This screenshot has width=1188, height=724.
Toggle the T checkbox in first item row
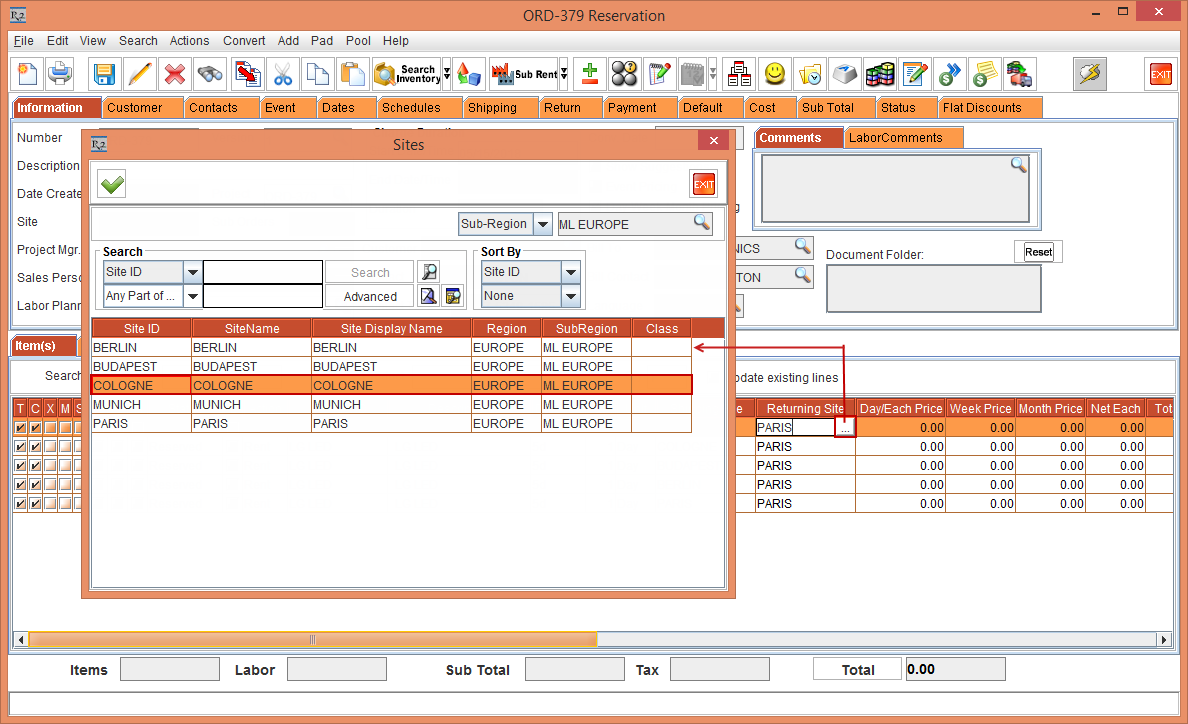[x=20, y=428]
